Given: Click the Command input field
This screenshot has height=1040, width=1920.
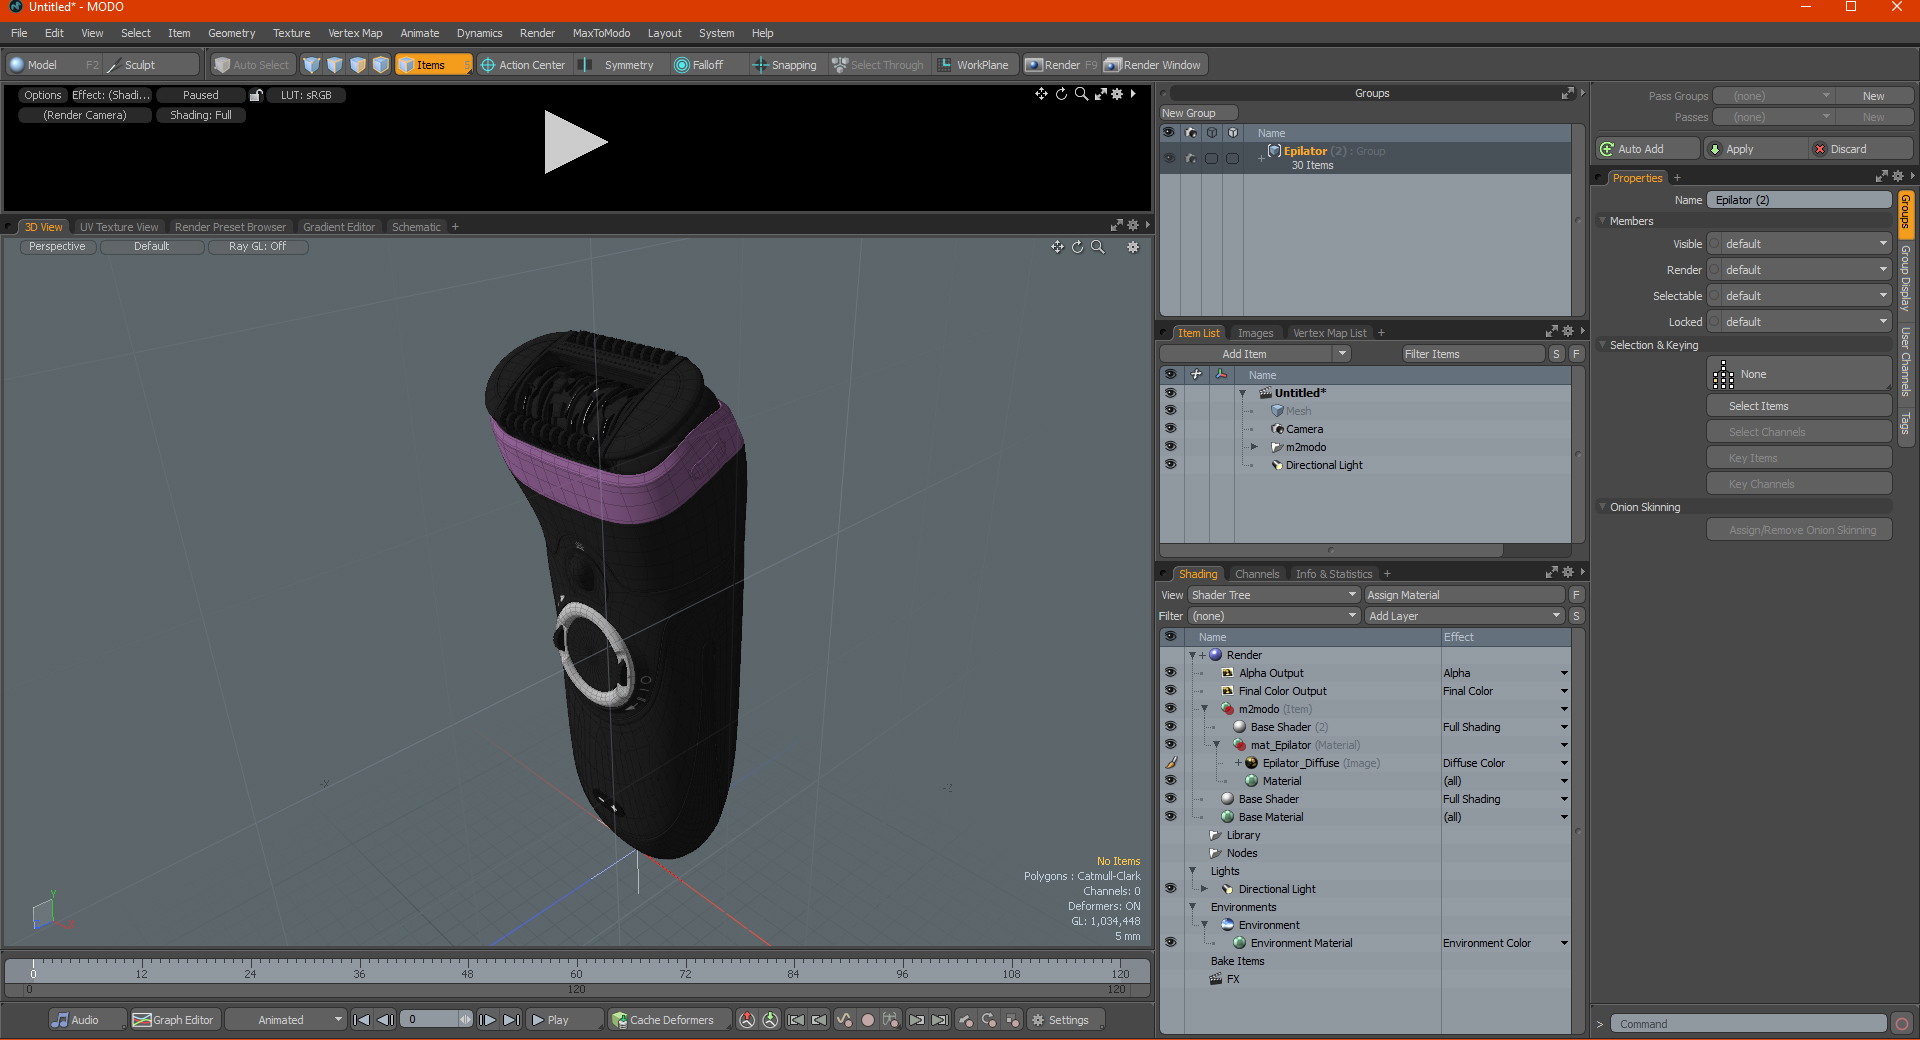Looking at the screenshot, I should point(1749,1024).
